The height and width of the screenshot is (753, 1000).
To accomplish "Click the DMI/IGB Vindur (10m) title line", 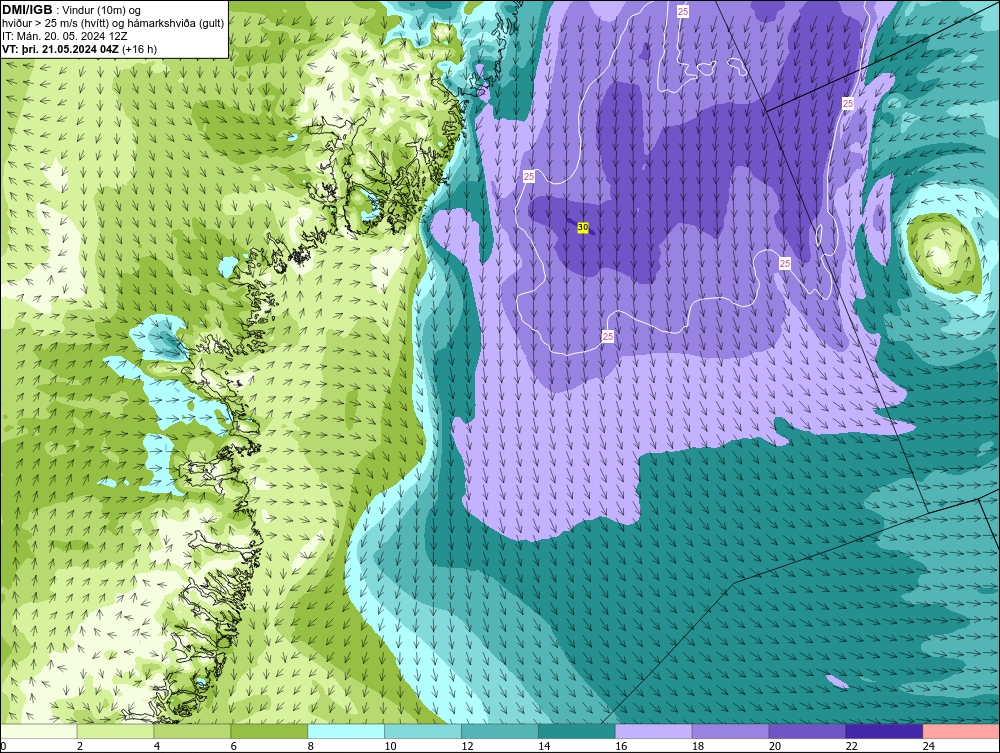I will tap(72, 10).
